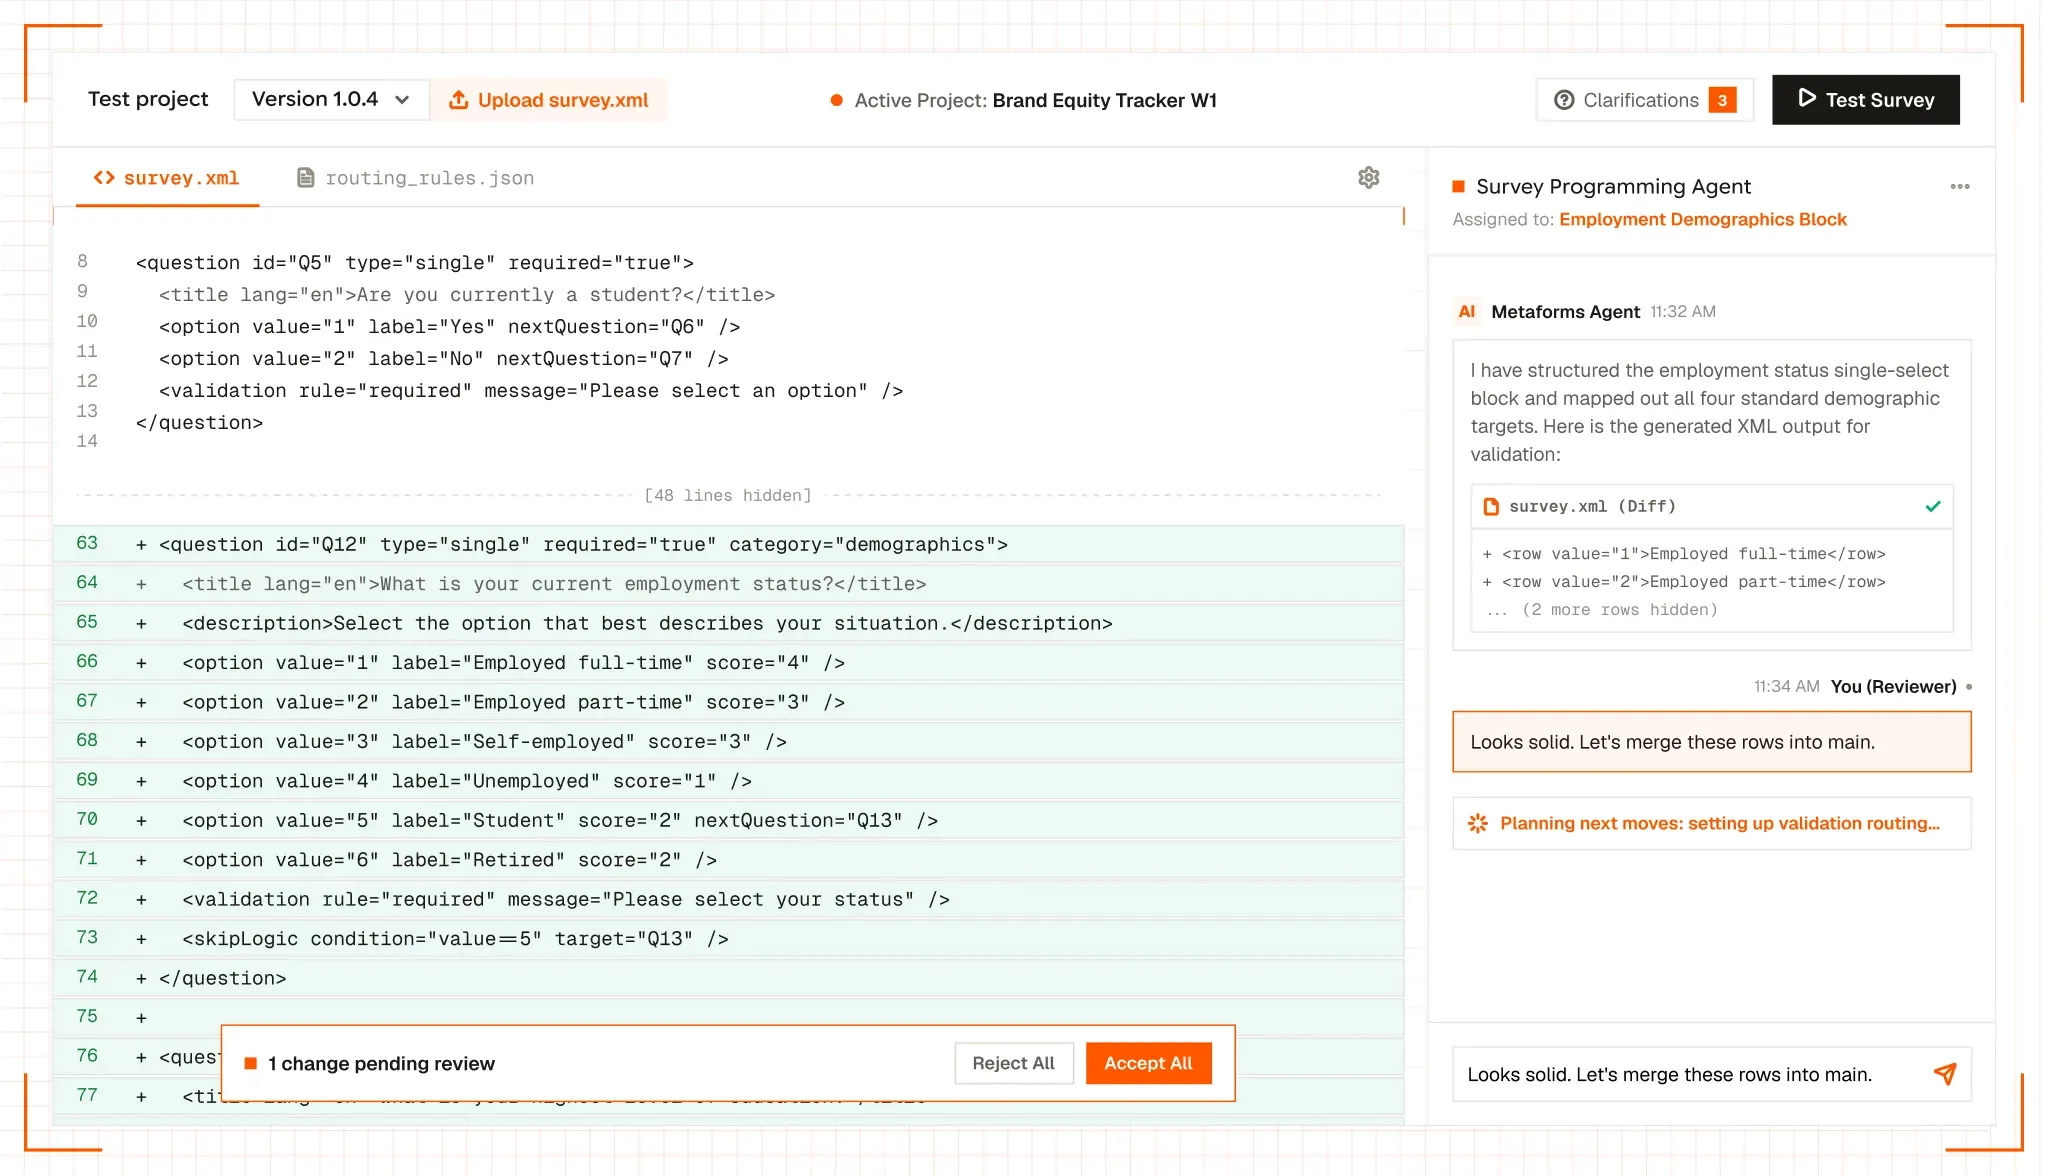This screenshot has width=2048, height=1176.
Task: Click the 1 change pending review label
Action: click(x=381, y=1063)
